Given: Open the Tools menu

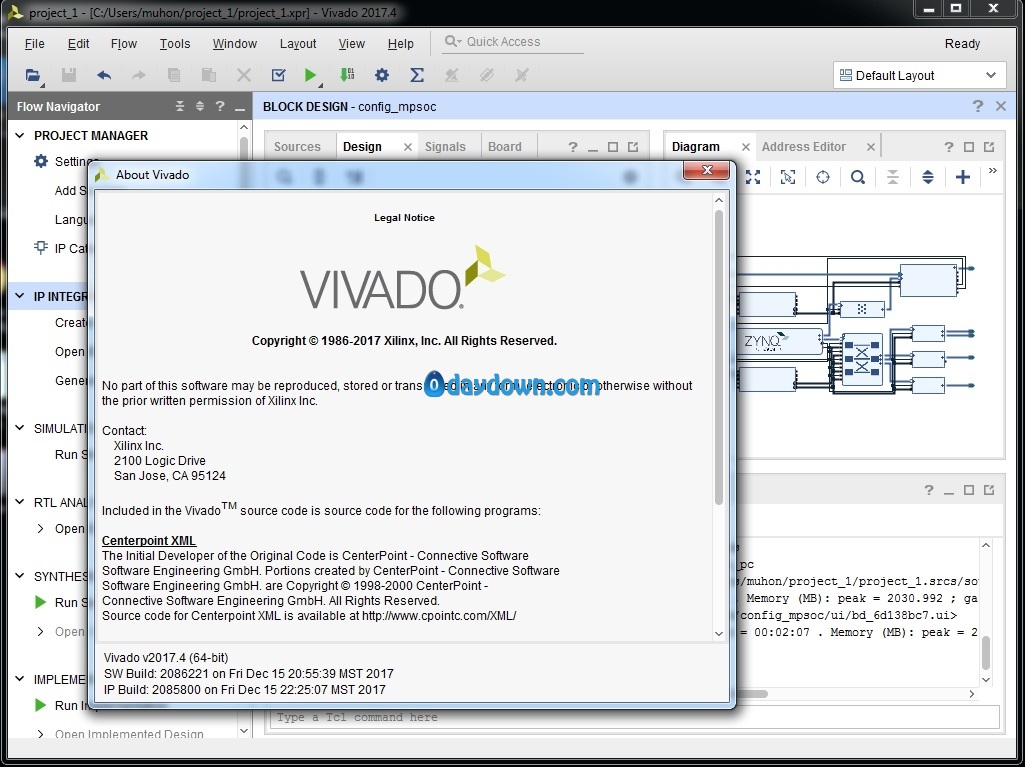Looking at the screenshot, I should (175, 43).
